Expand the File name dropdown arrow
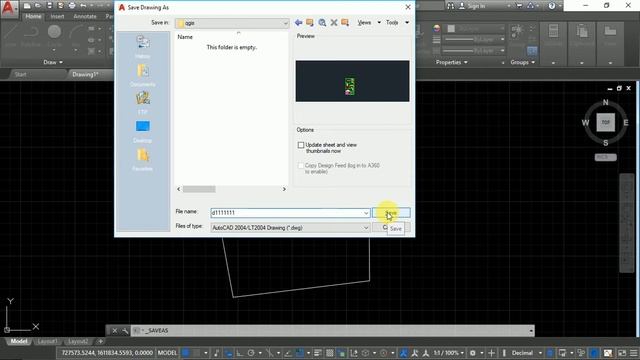The height and width of the screenshot is (360, 640). tap(366, 213)
